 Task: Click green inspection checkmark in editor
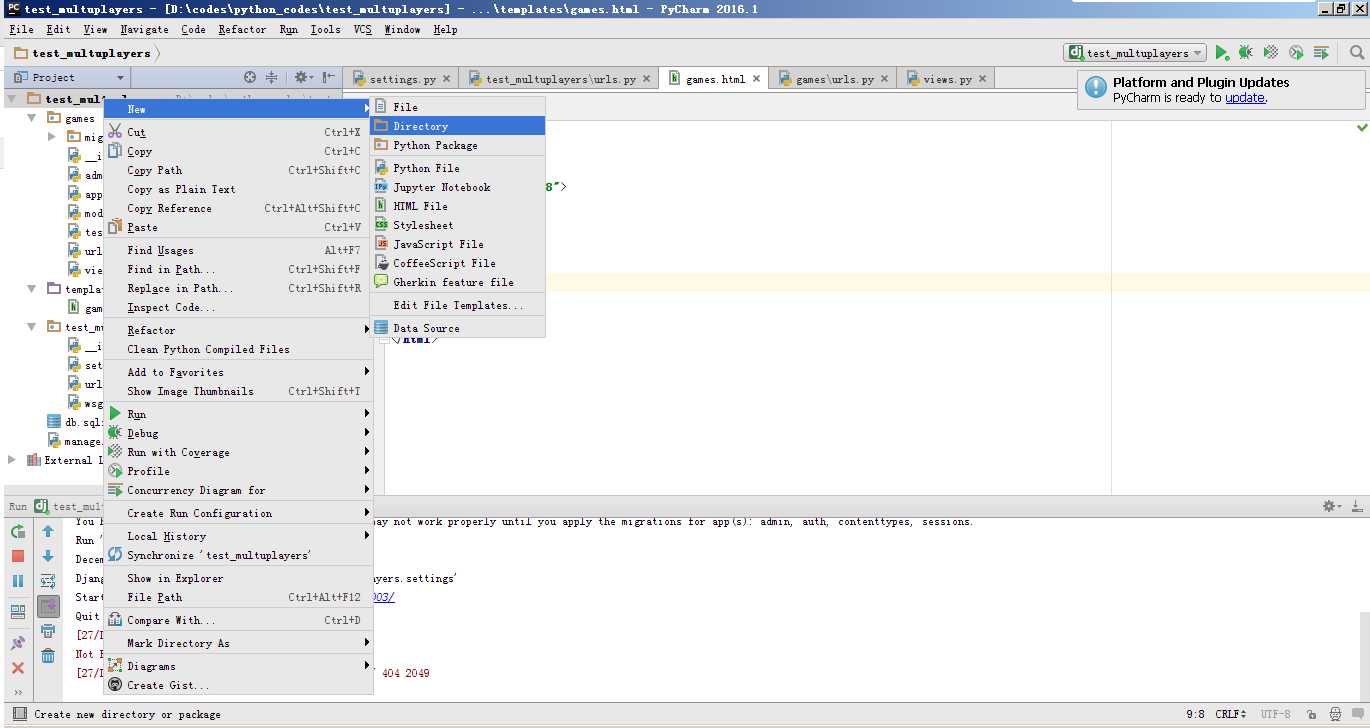1362,128
